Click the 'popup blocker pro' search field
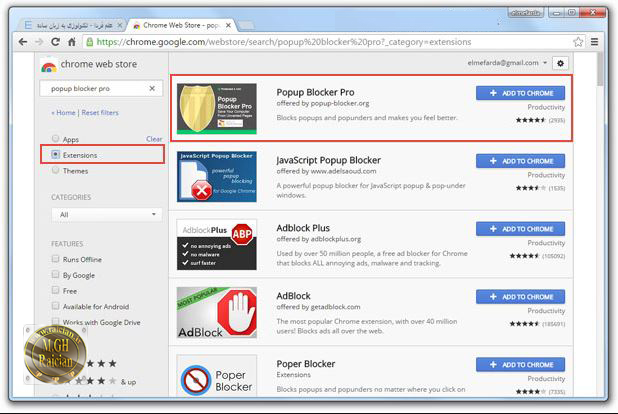 (x=101, y=89)
